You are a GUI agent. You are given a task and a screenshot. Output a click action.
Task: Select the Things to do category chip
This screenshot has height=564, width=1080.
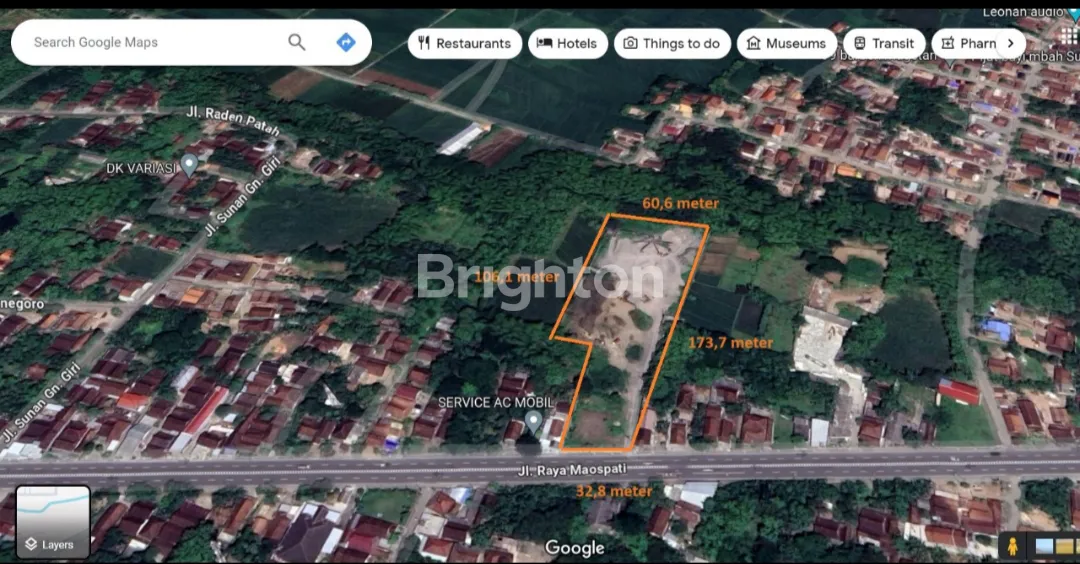(672, 43)
